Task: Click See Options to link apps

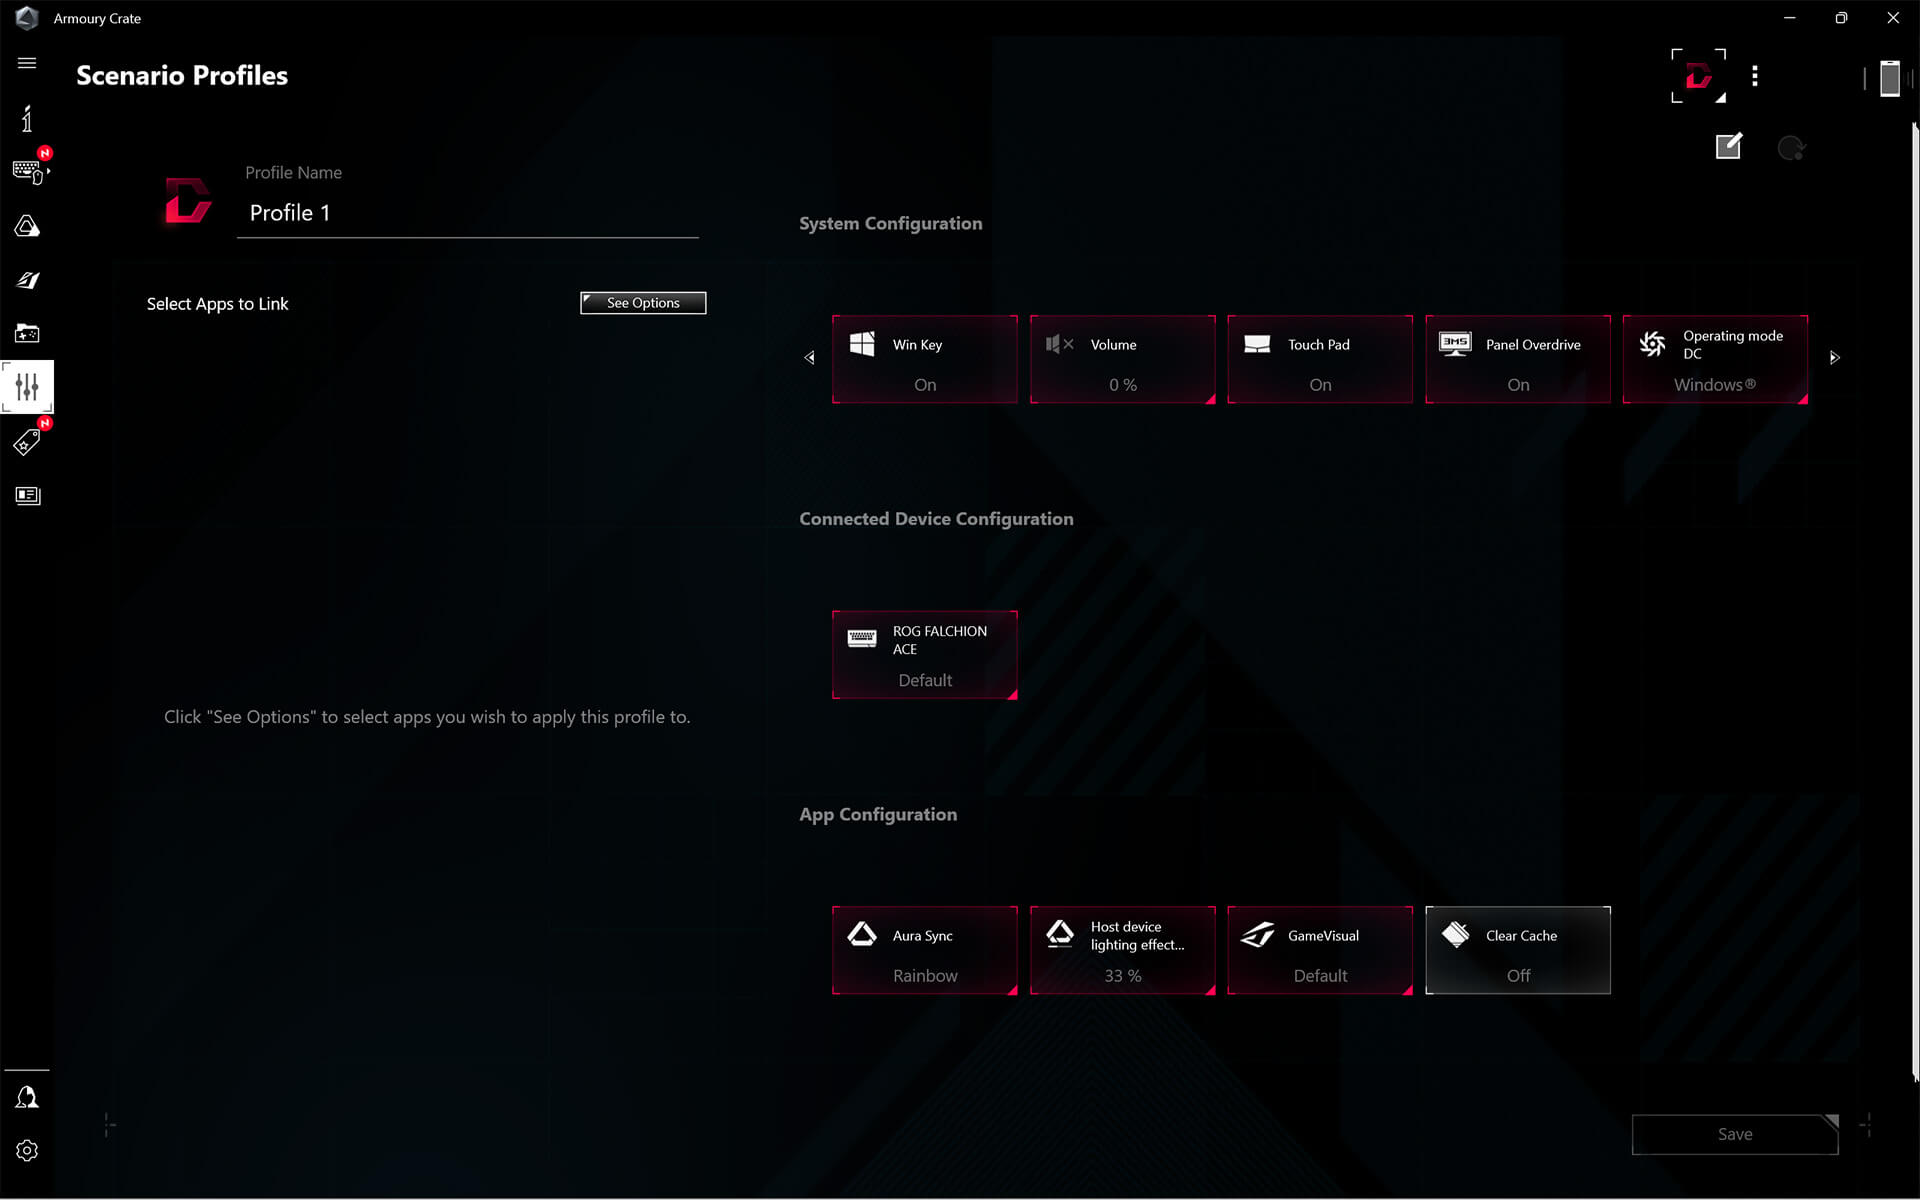Action: (x=641, y=301)
